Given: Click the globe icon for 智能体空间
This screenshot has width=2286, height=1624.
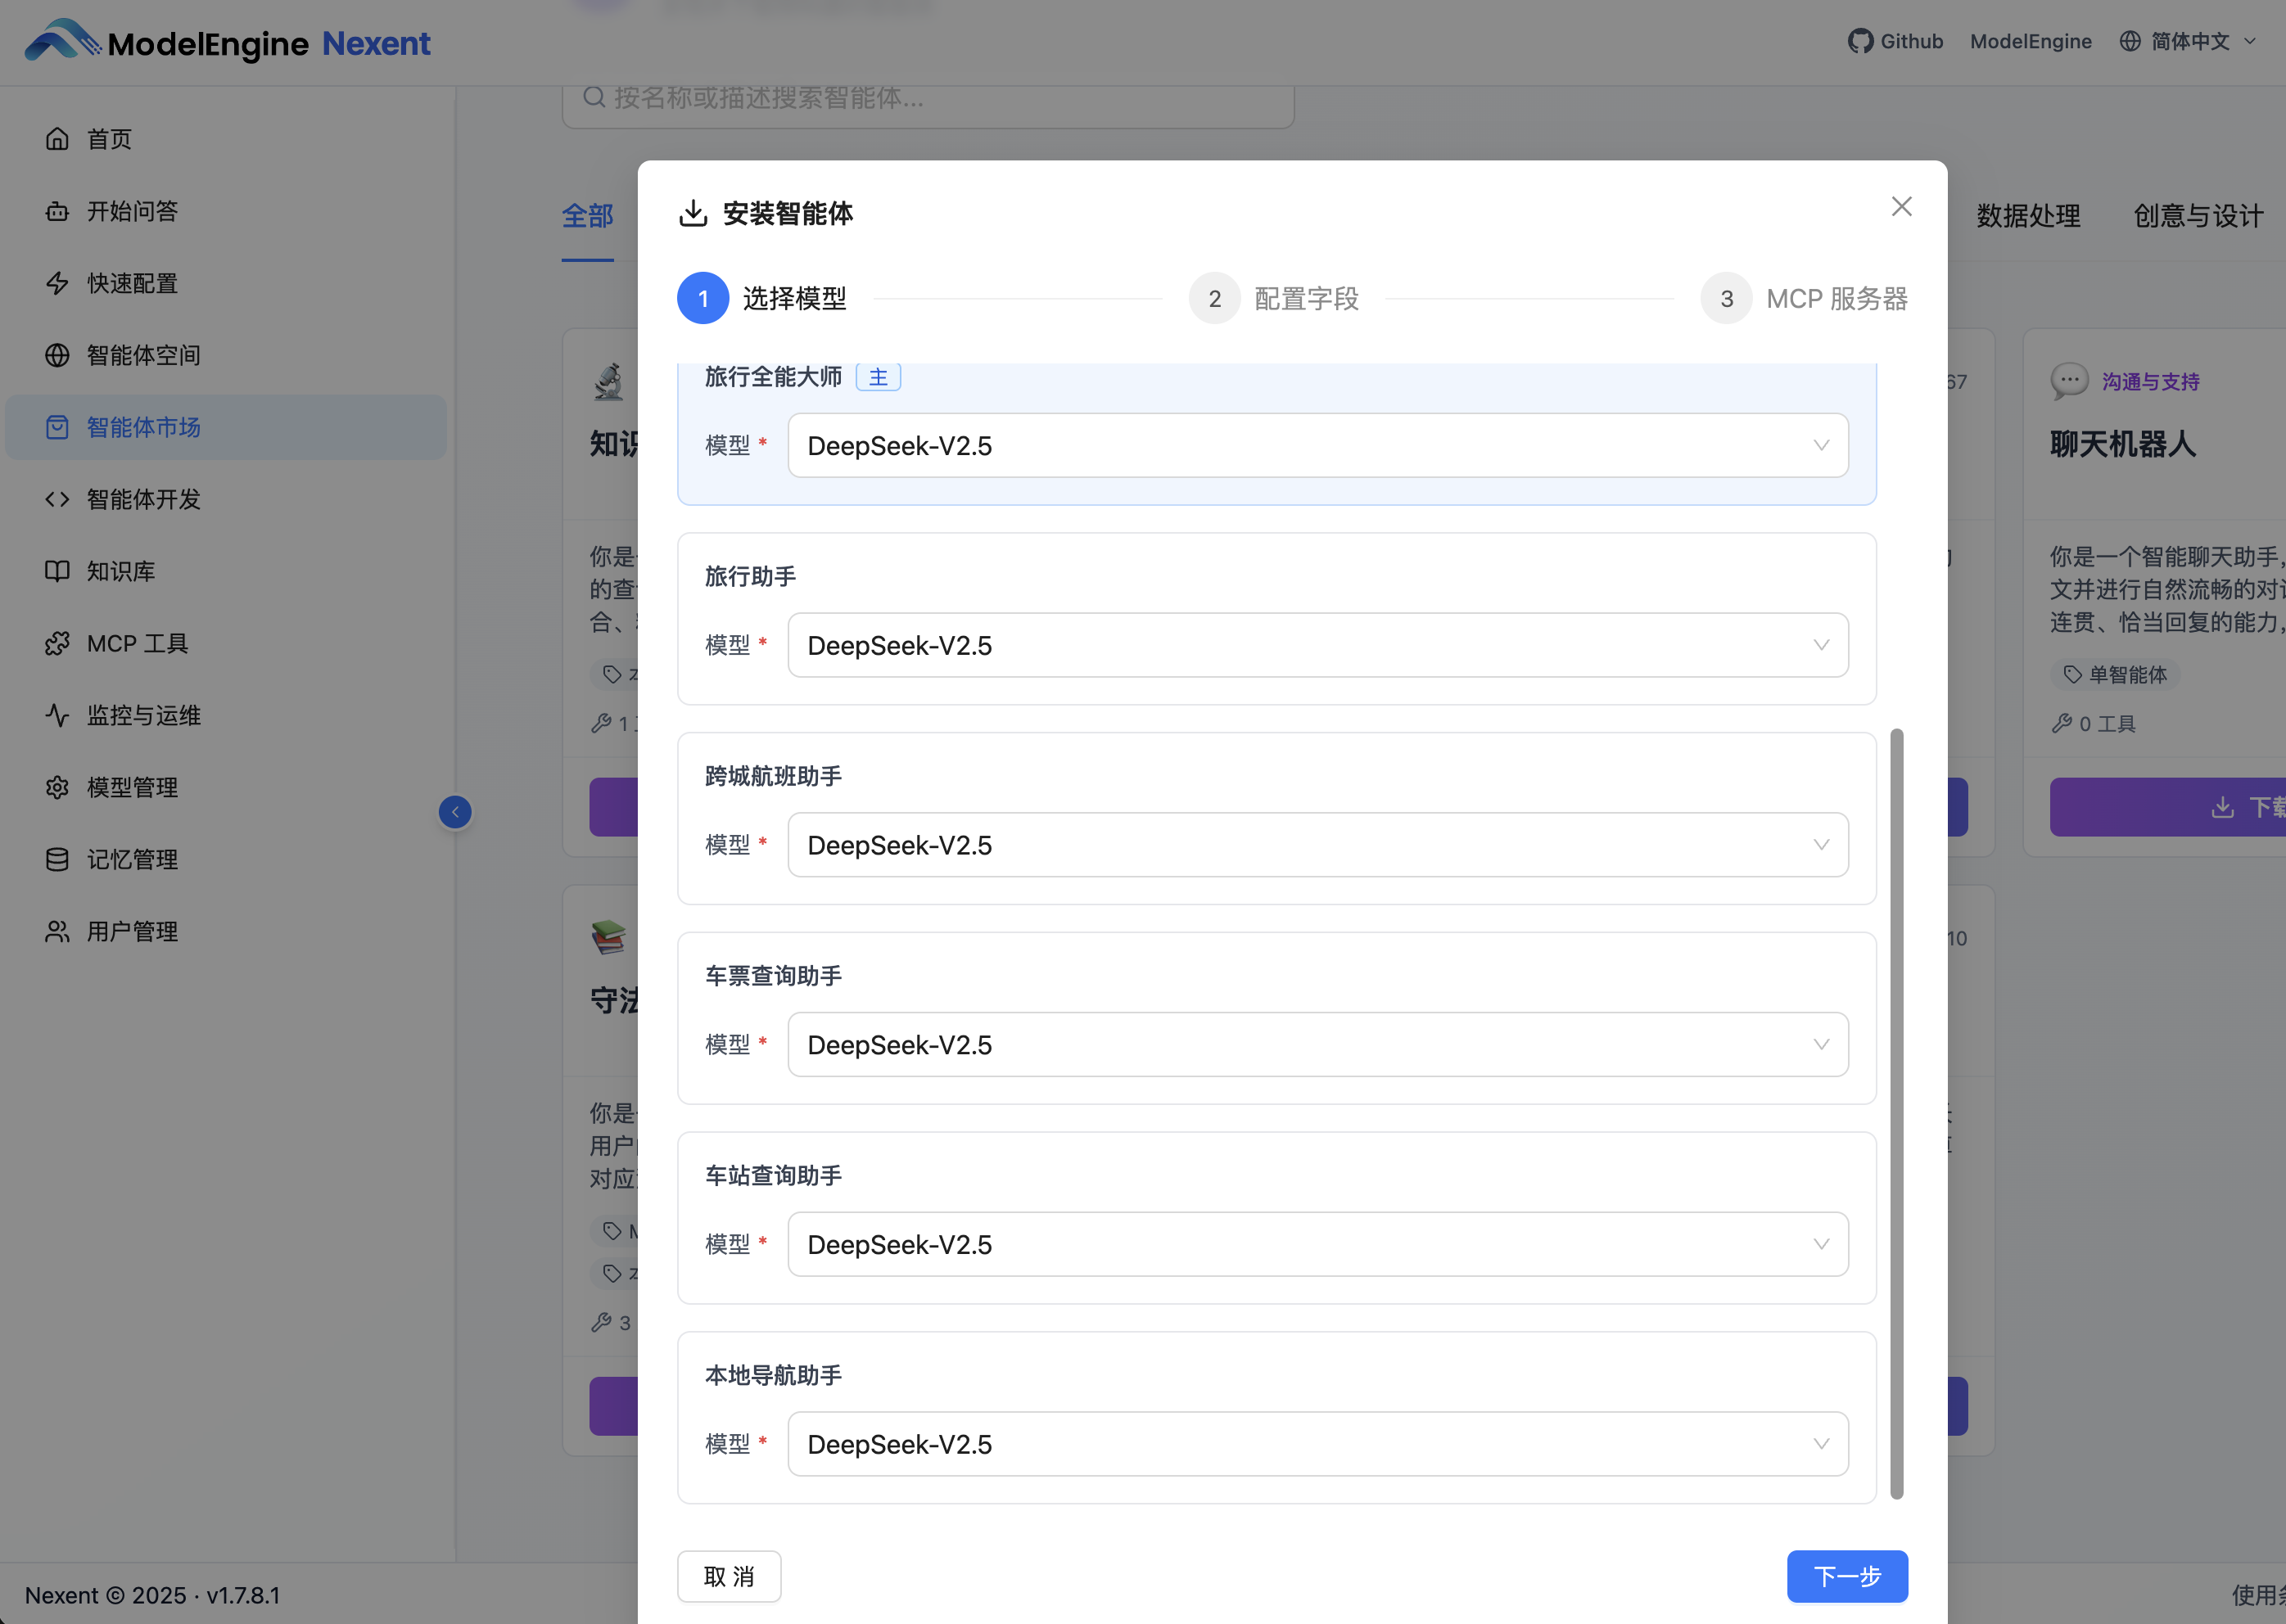Looking at the screenshot, I should tap(57, 355).
